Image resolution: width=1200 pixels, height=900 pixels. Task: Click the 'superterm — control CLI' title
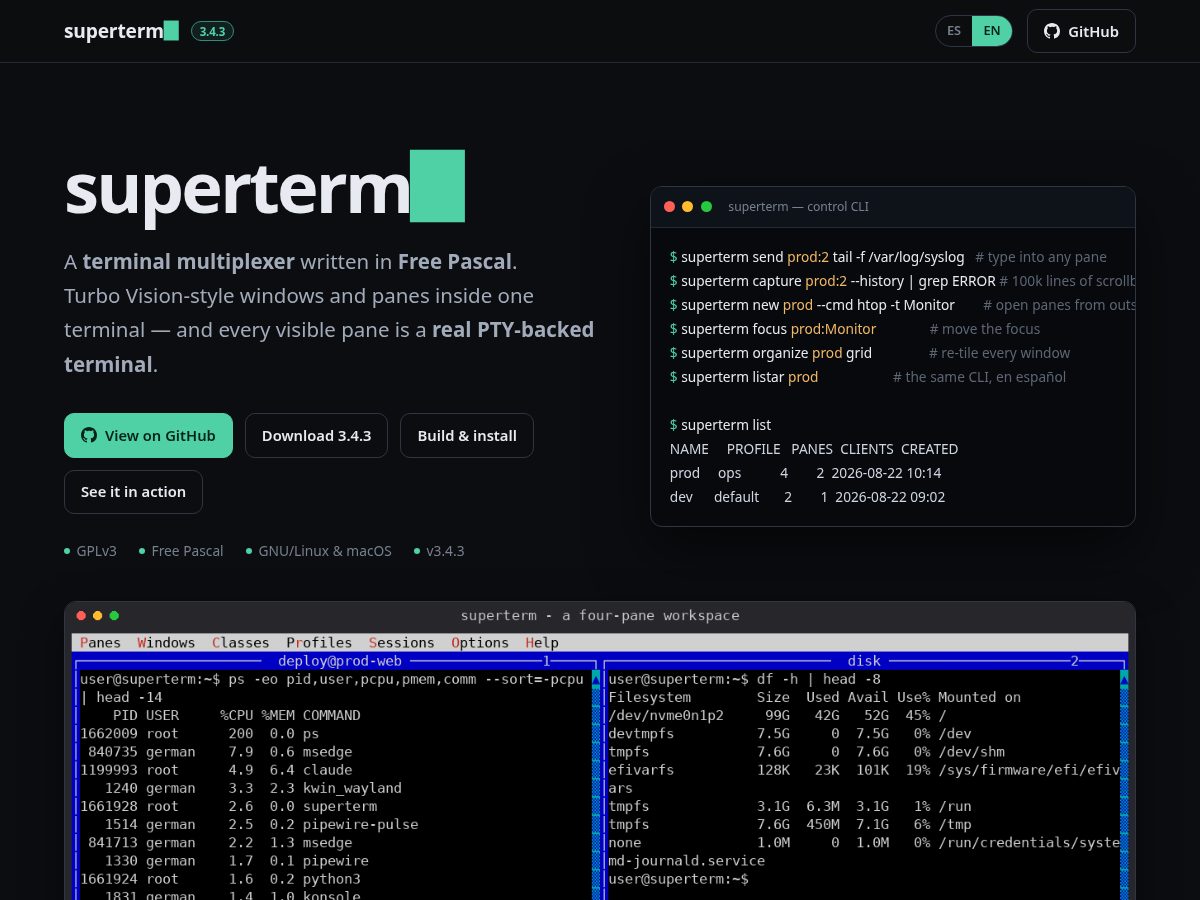coord(798,207)
